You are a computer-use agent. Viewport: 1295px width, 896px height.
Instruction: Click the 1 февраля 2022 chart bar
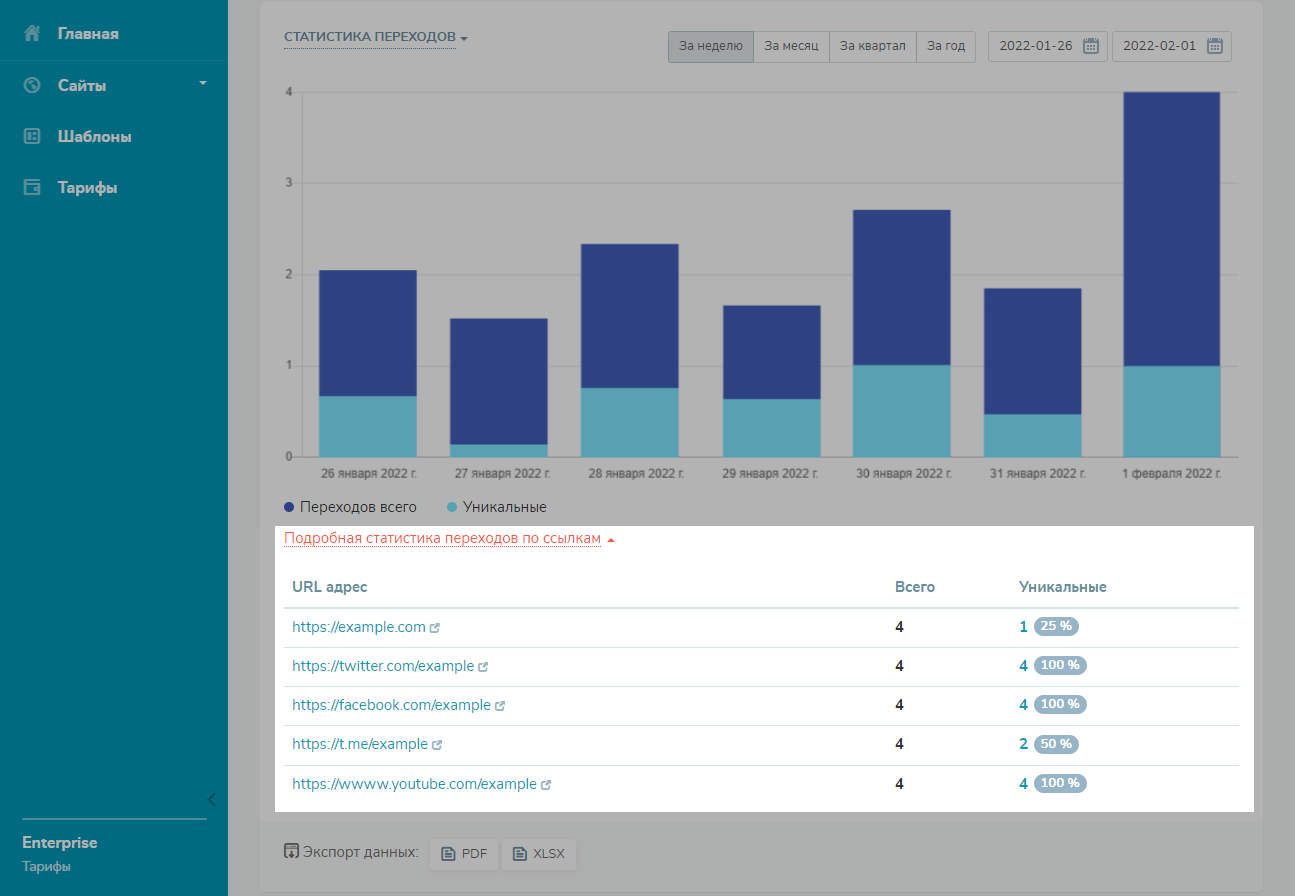coord(1171,274)
